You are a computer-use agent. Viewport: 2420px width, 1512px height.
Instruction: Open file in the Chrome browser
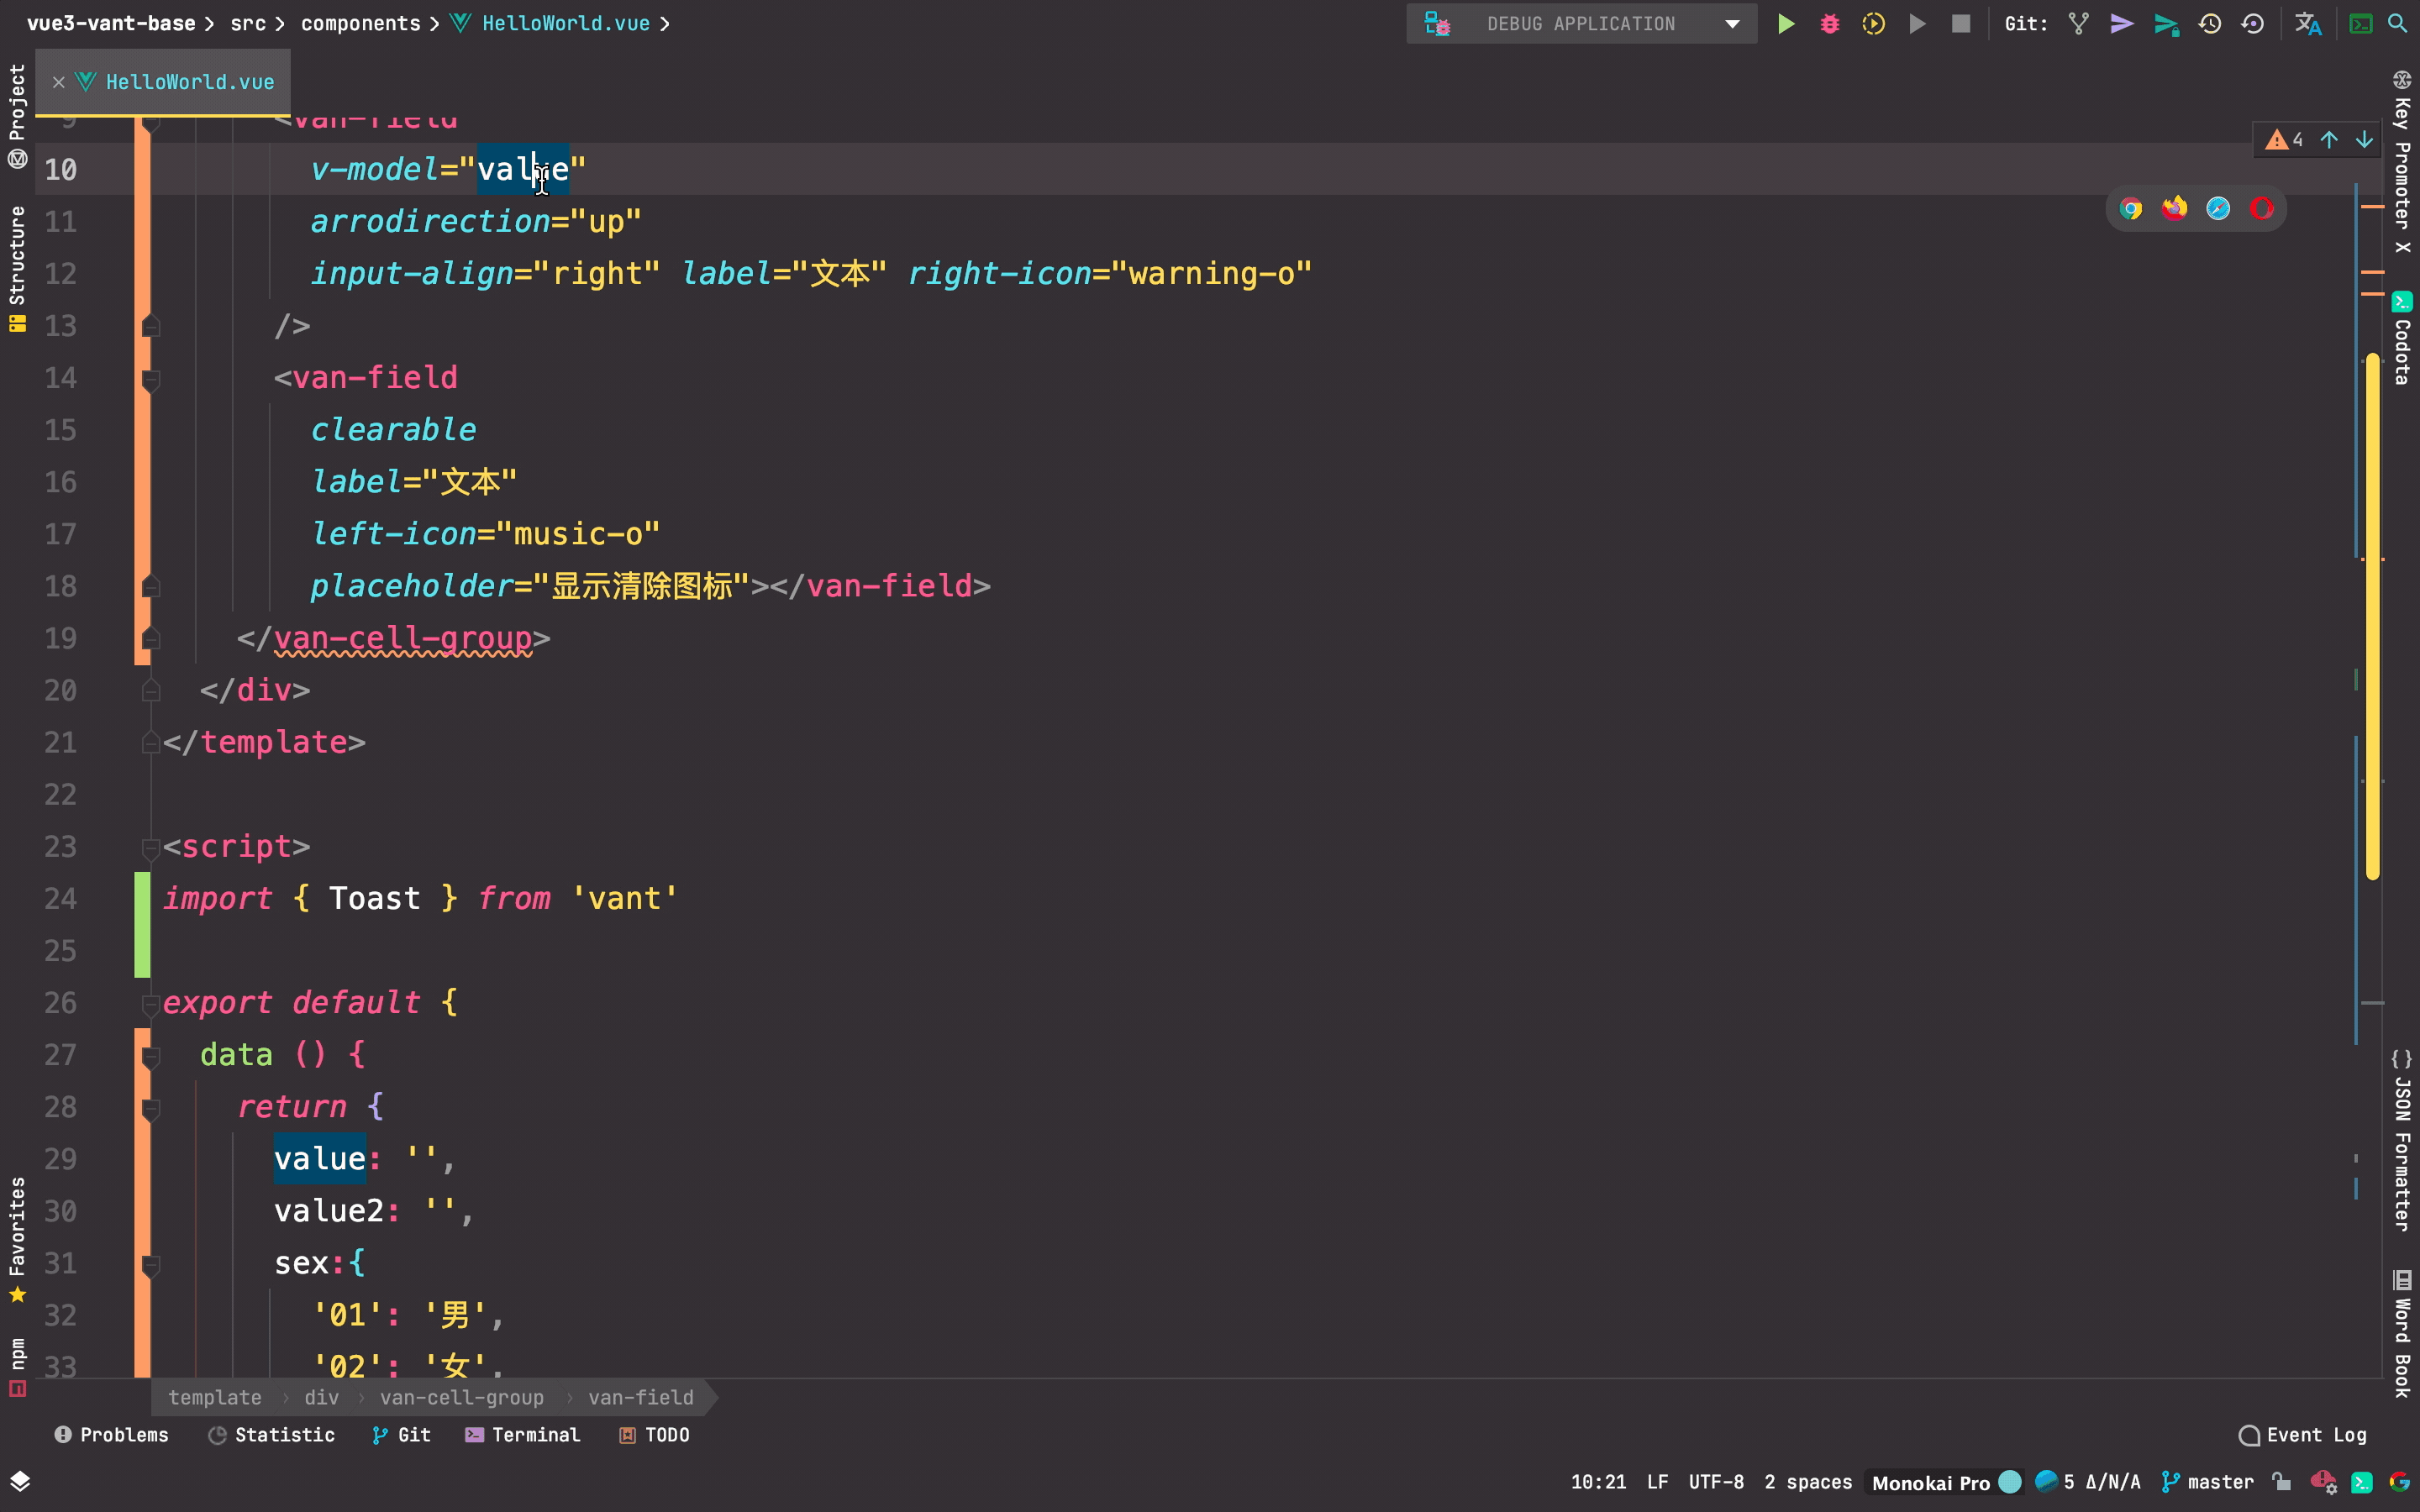(2131, 209)
